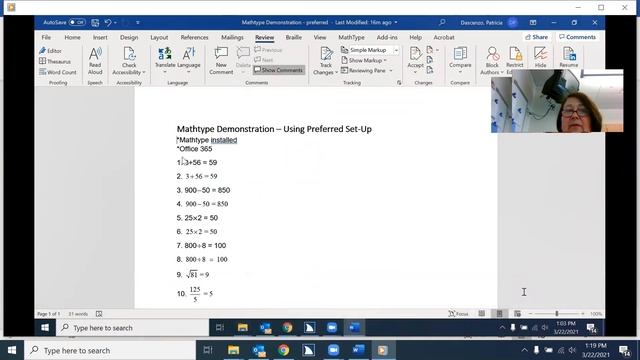Switch to Print Layout view
Screen dimensions: 640x360
point(499,313)
